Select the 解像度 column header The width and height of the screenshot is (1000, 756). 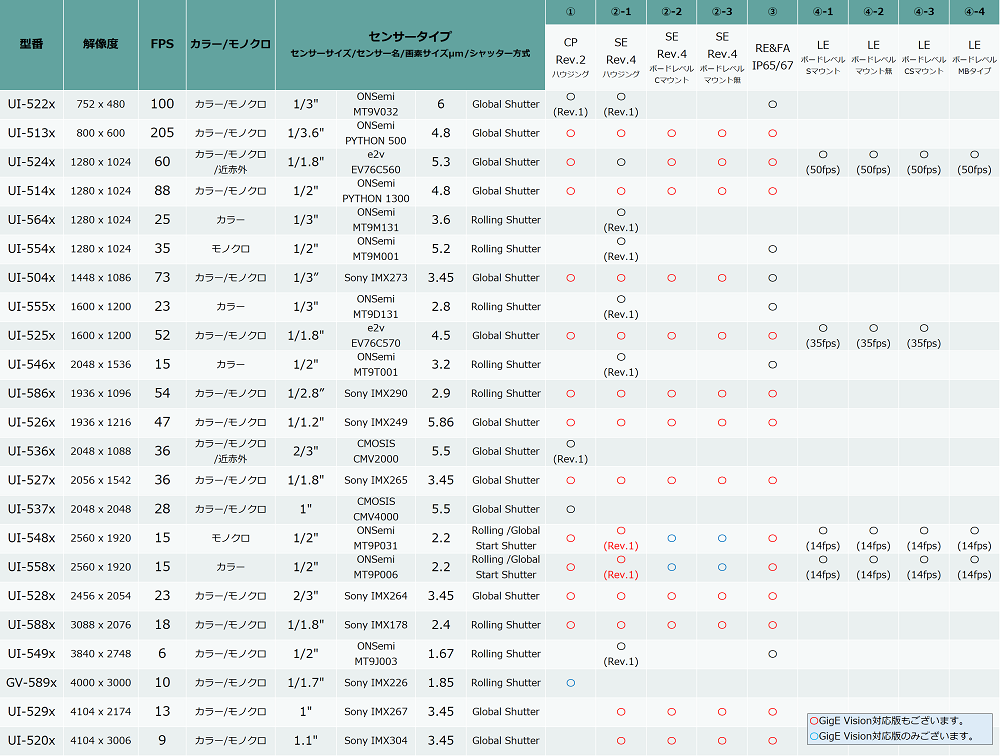tap(101, 44)
